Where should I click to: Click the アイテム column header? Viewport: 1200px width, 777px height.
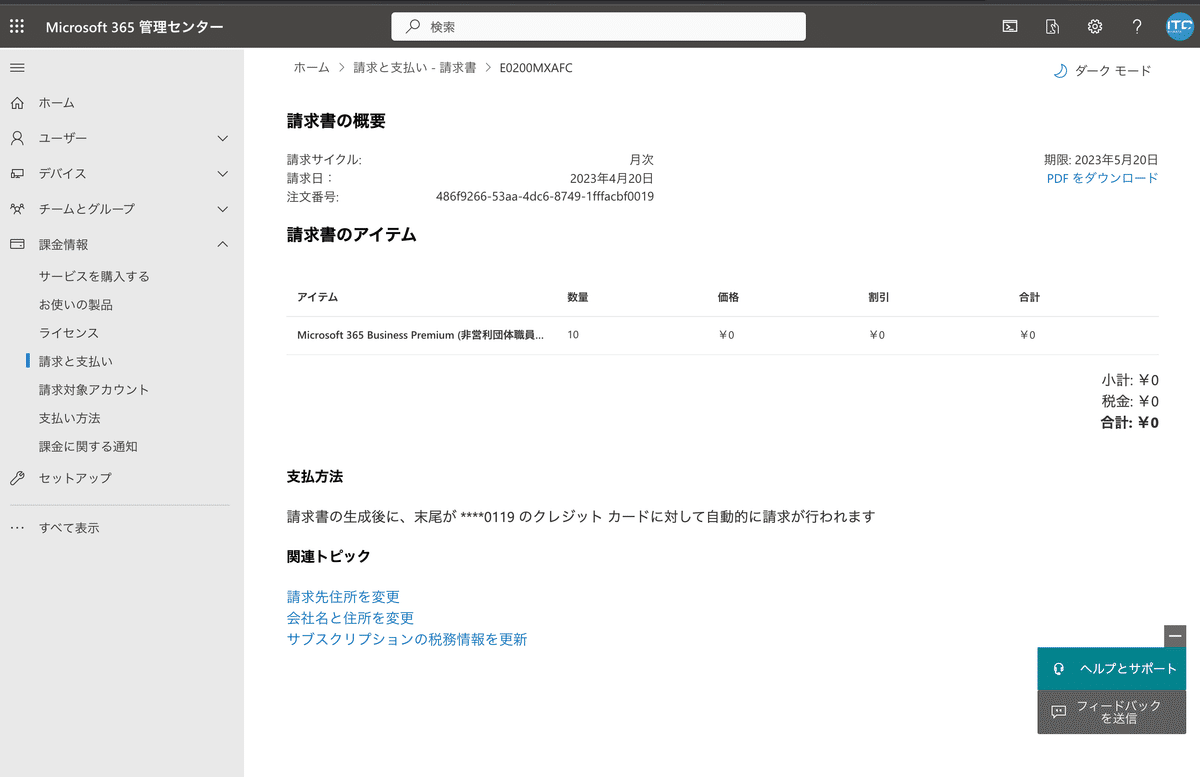coord(318,297)
